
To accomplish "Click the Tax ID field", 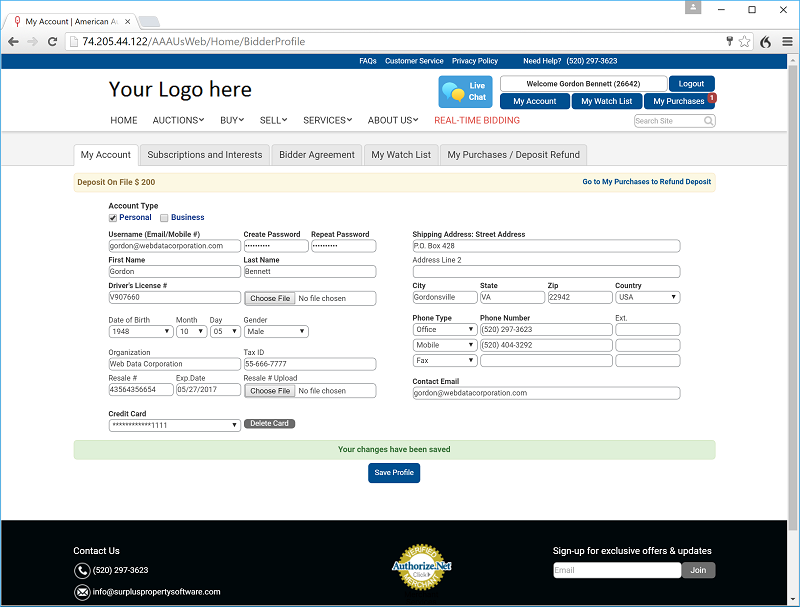I will [310, 364].
